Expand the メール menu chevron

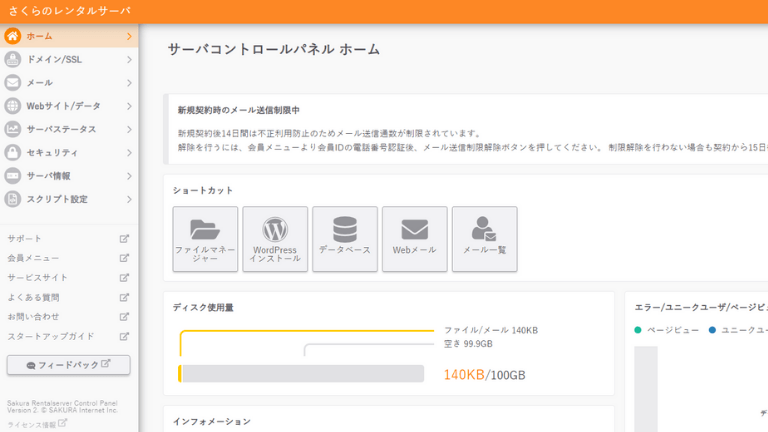(x=129, y=83)
